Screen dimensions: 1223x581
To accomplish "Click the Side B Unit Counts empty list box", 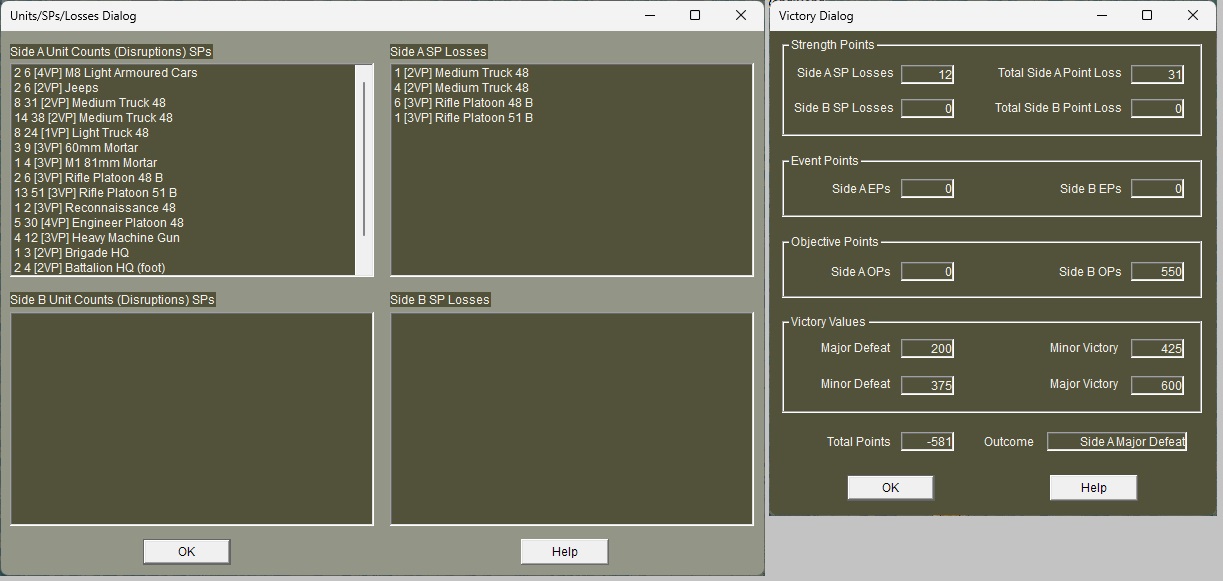I will click(x=192, y=419).
